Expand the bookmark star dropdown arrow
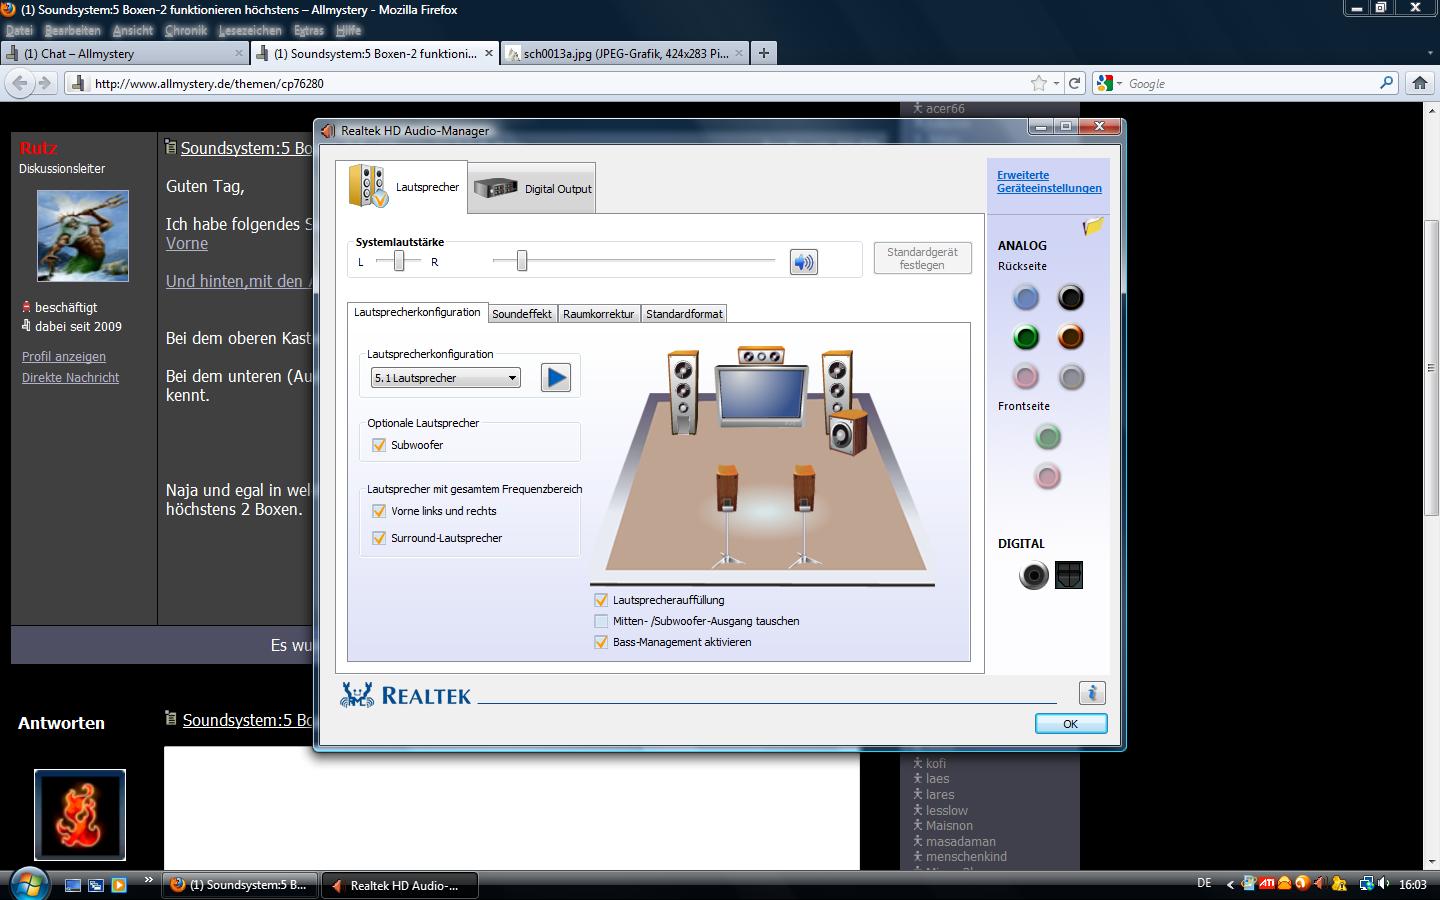1440x900 pixels. [x=1056, y=84]
